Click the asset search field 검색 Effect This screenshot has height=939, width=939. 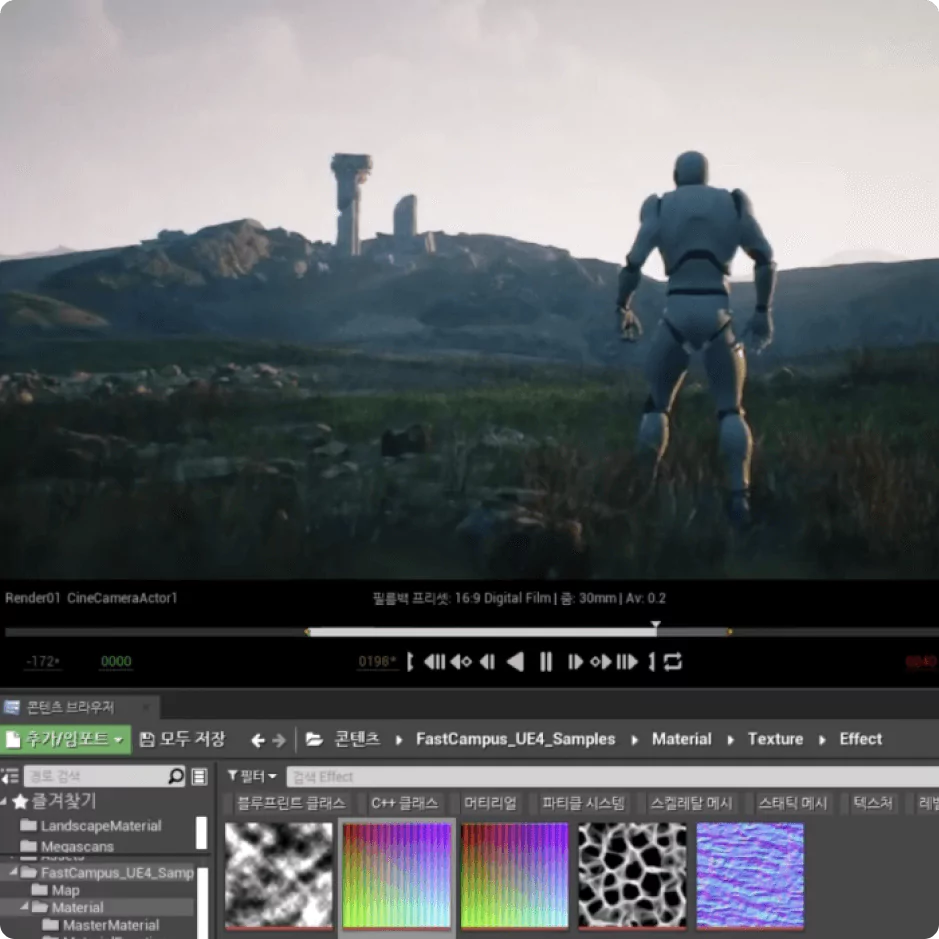point(613,777)
